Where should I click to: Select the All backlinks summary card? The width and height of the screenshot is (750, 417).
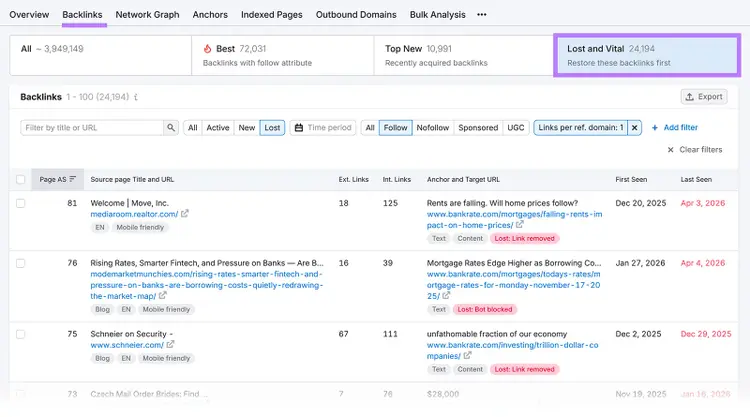[x=100, y=55]
